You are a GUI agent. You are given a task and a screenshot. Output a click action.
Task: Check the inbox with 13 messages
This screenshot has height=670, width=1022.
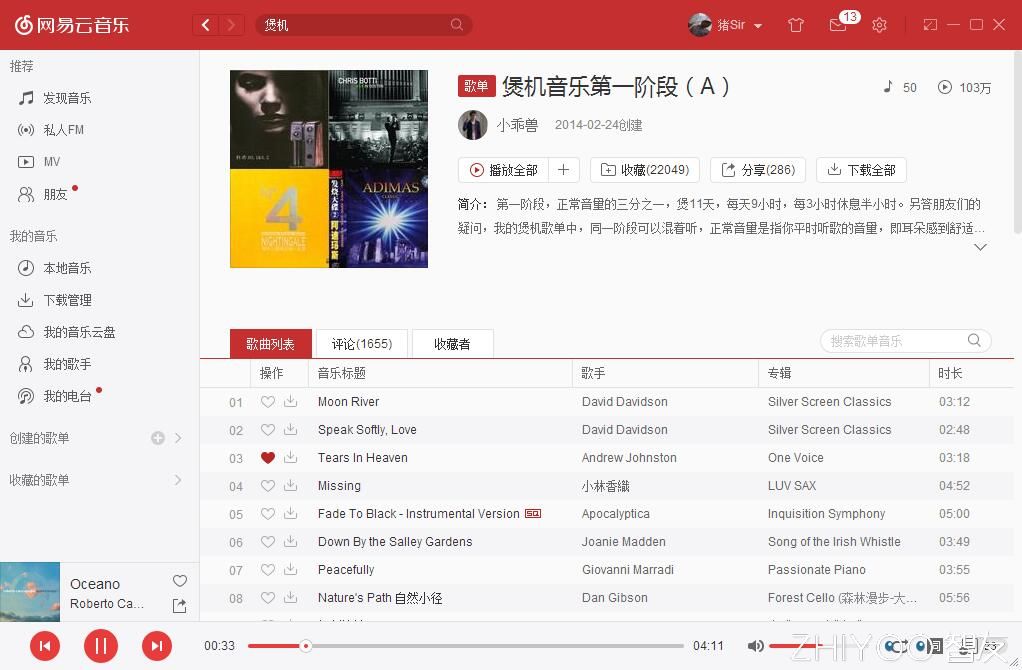click(838, 25)
